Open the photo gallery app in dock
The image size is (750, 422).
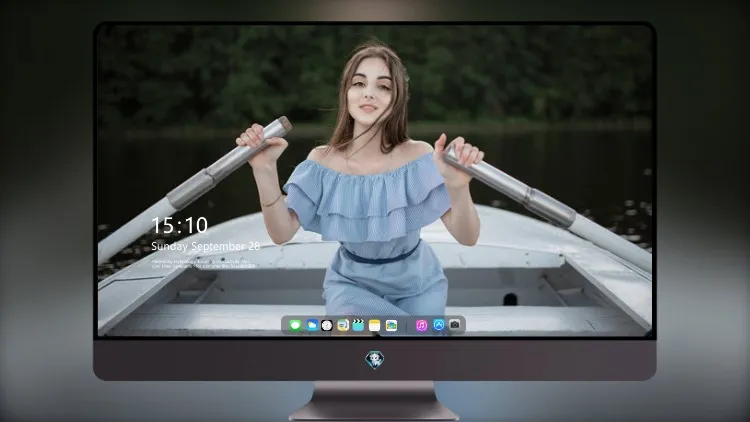[391, 325]
